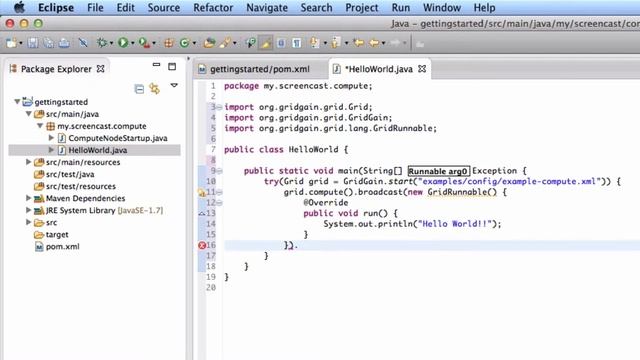
Task: Click the quick-fix warning marker on line 11
Action: click(x=202, y=192)
